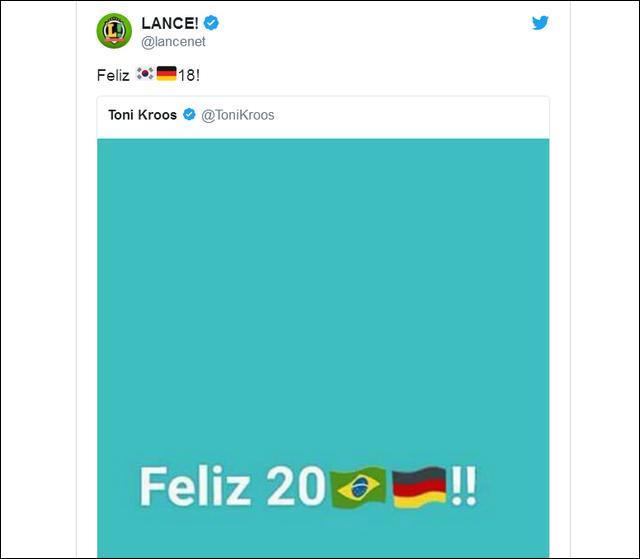Click the double exclamation marks in image

pos(464,486)
